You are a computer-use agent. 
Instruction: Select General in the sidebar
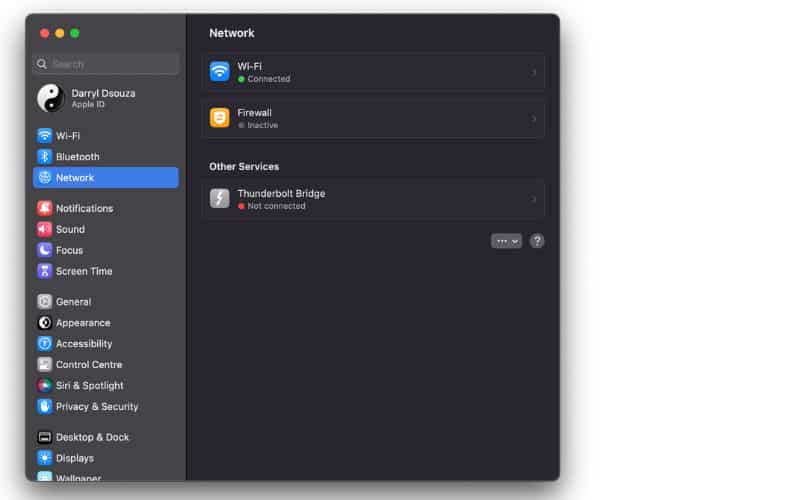tap(73, 302)
